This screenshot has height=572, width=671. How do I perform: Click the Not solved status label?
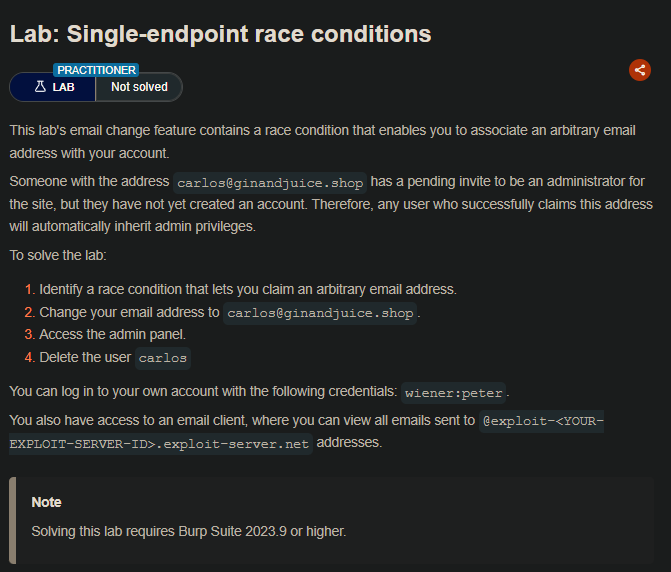[139, 87]
